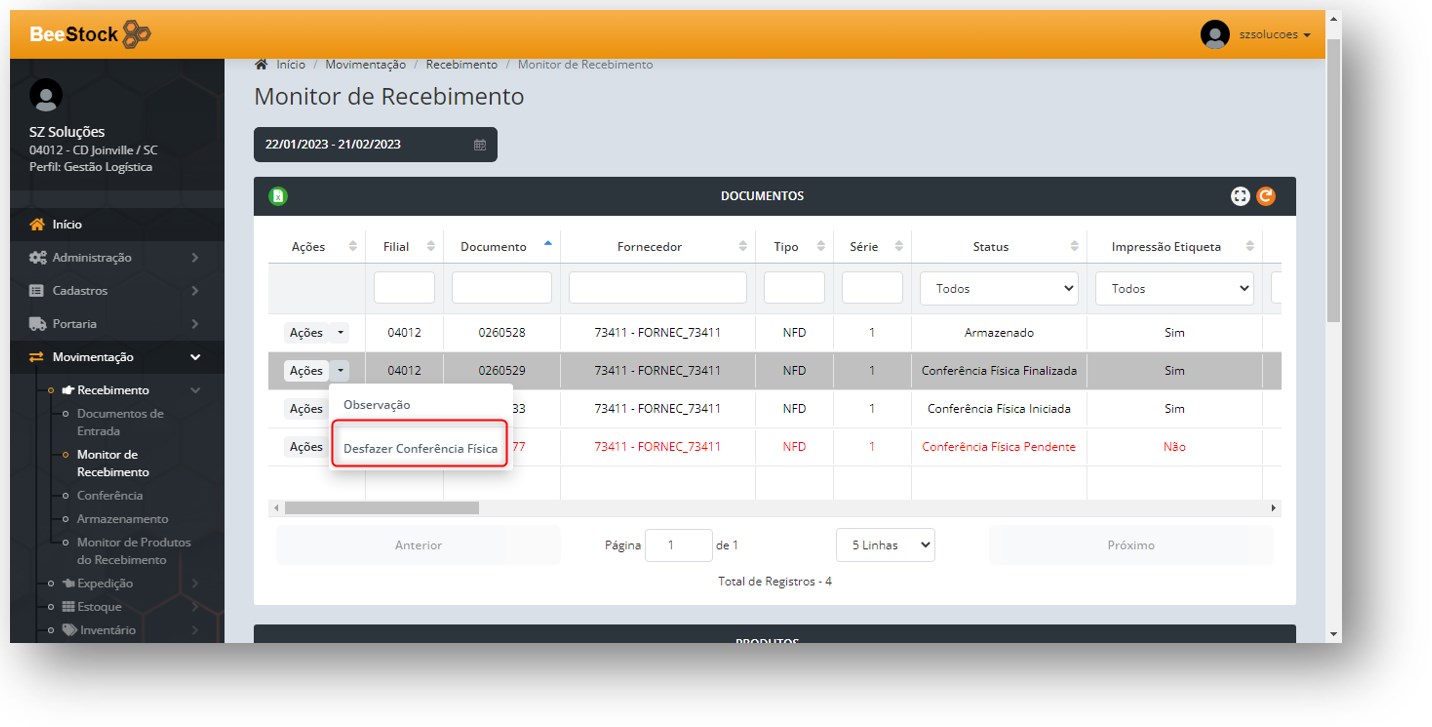Click the szsolucoes user avatar
1432x727 pixels.
[x=1214, y=35]
